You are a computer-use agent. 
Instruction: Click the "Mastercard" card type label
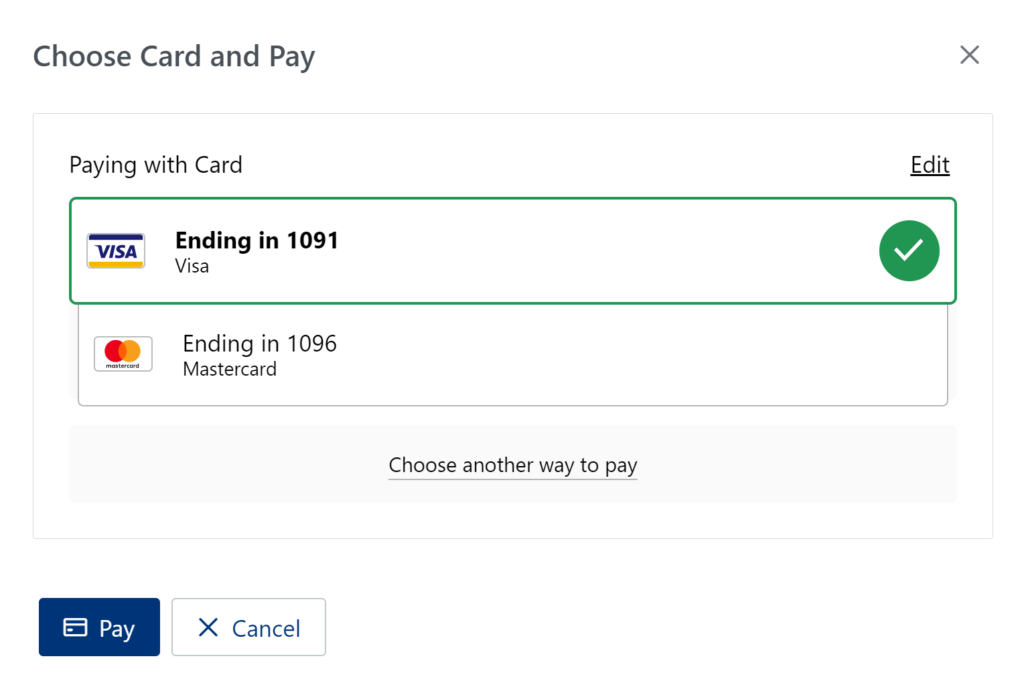[229, 369]
